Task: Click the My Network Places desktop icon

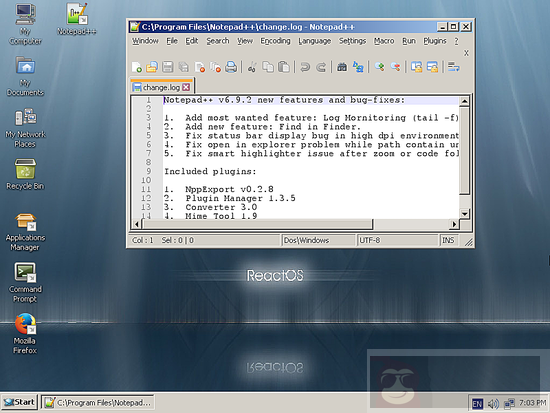Action: (x=25, y=128)
